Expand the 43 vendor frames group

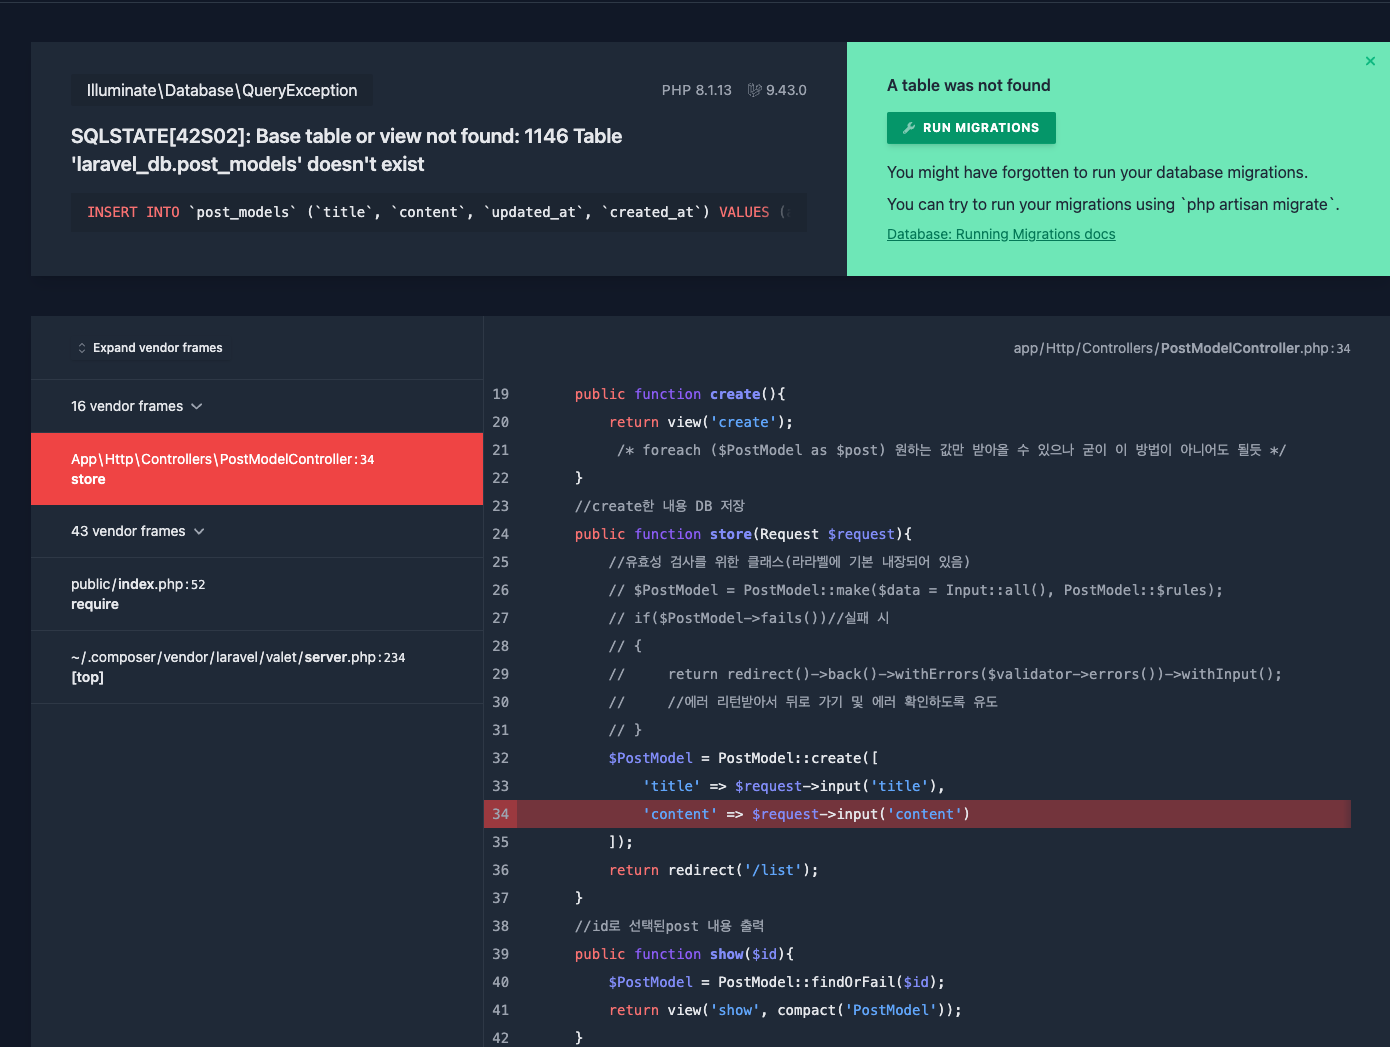[138, 531]
